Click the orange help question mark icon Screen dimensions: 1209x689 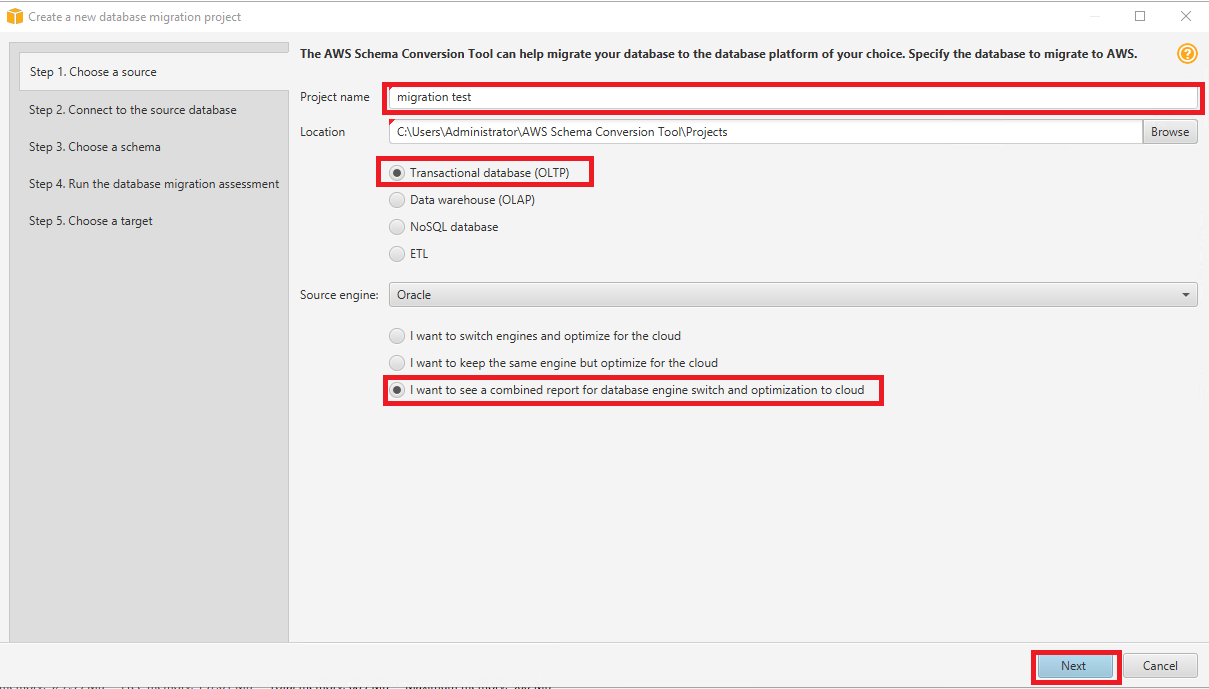pos(1187,54)
